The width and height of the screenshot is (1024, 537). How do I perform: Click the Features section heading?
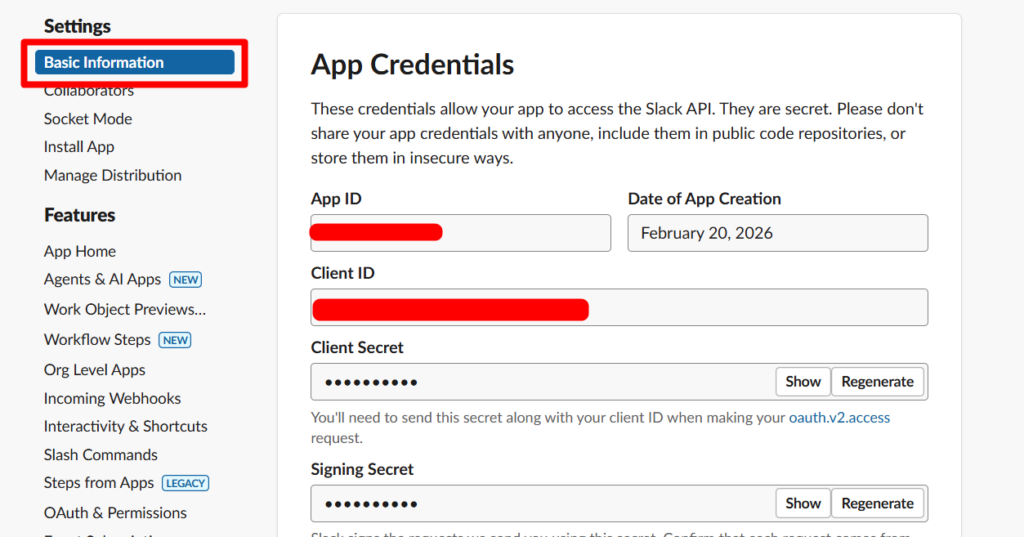(80, 215)
